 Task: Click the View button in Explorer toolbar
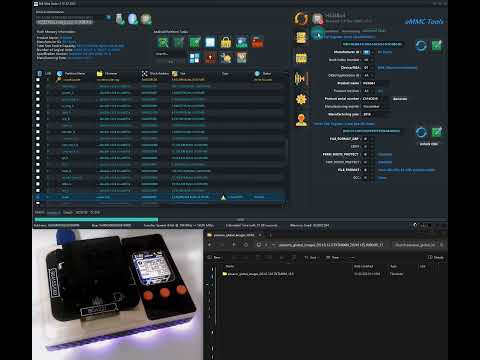tap(332, 257)
